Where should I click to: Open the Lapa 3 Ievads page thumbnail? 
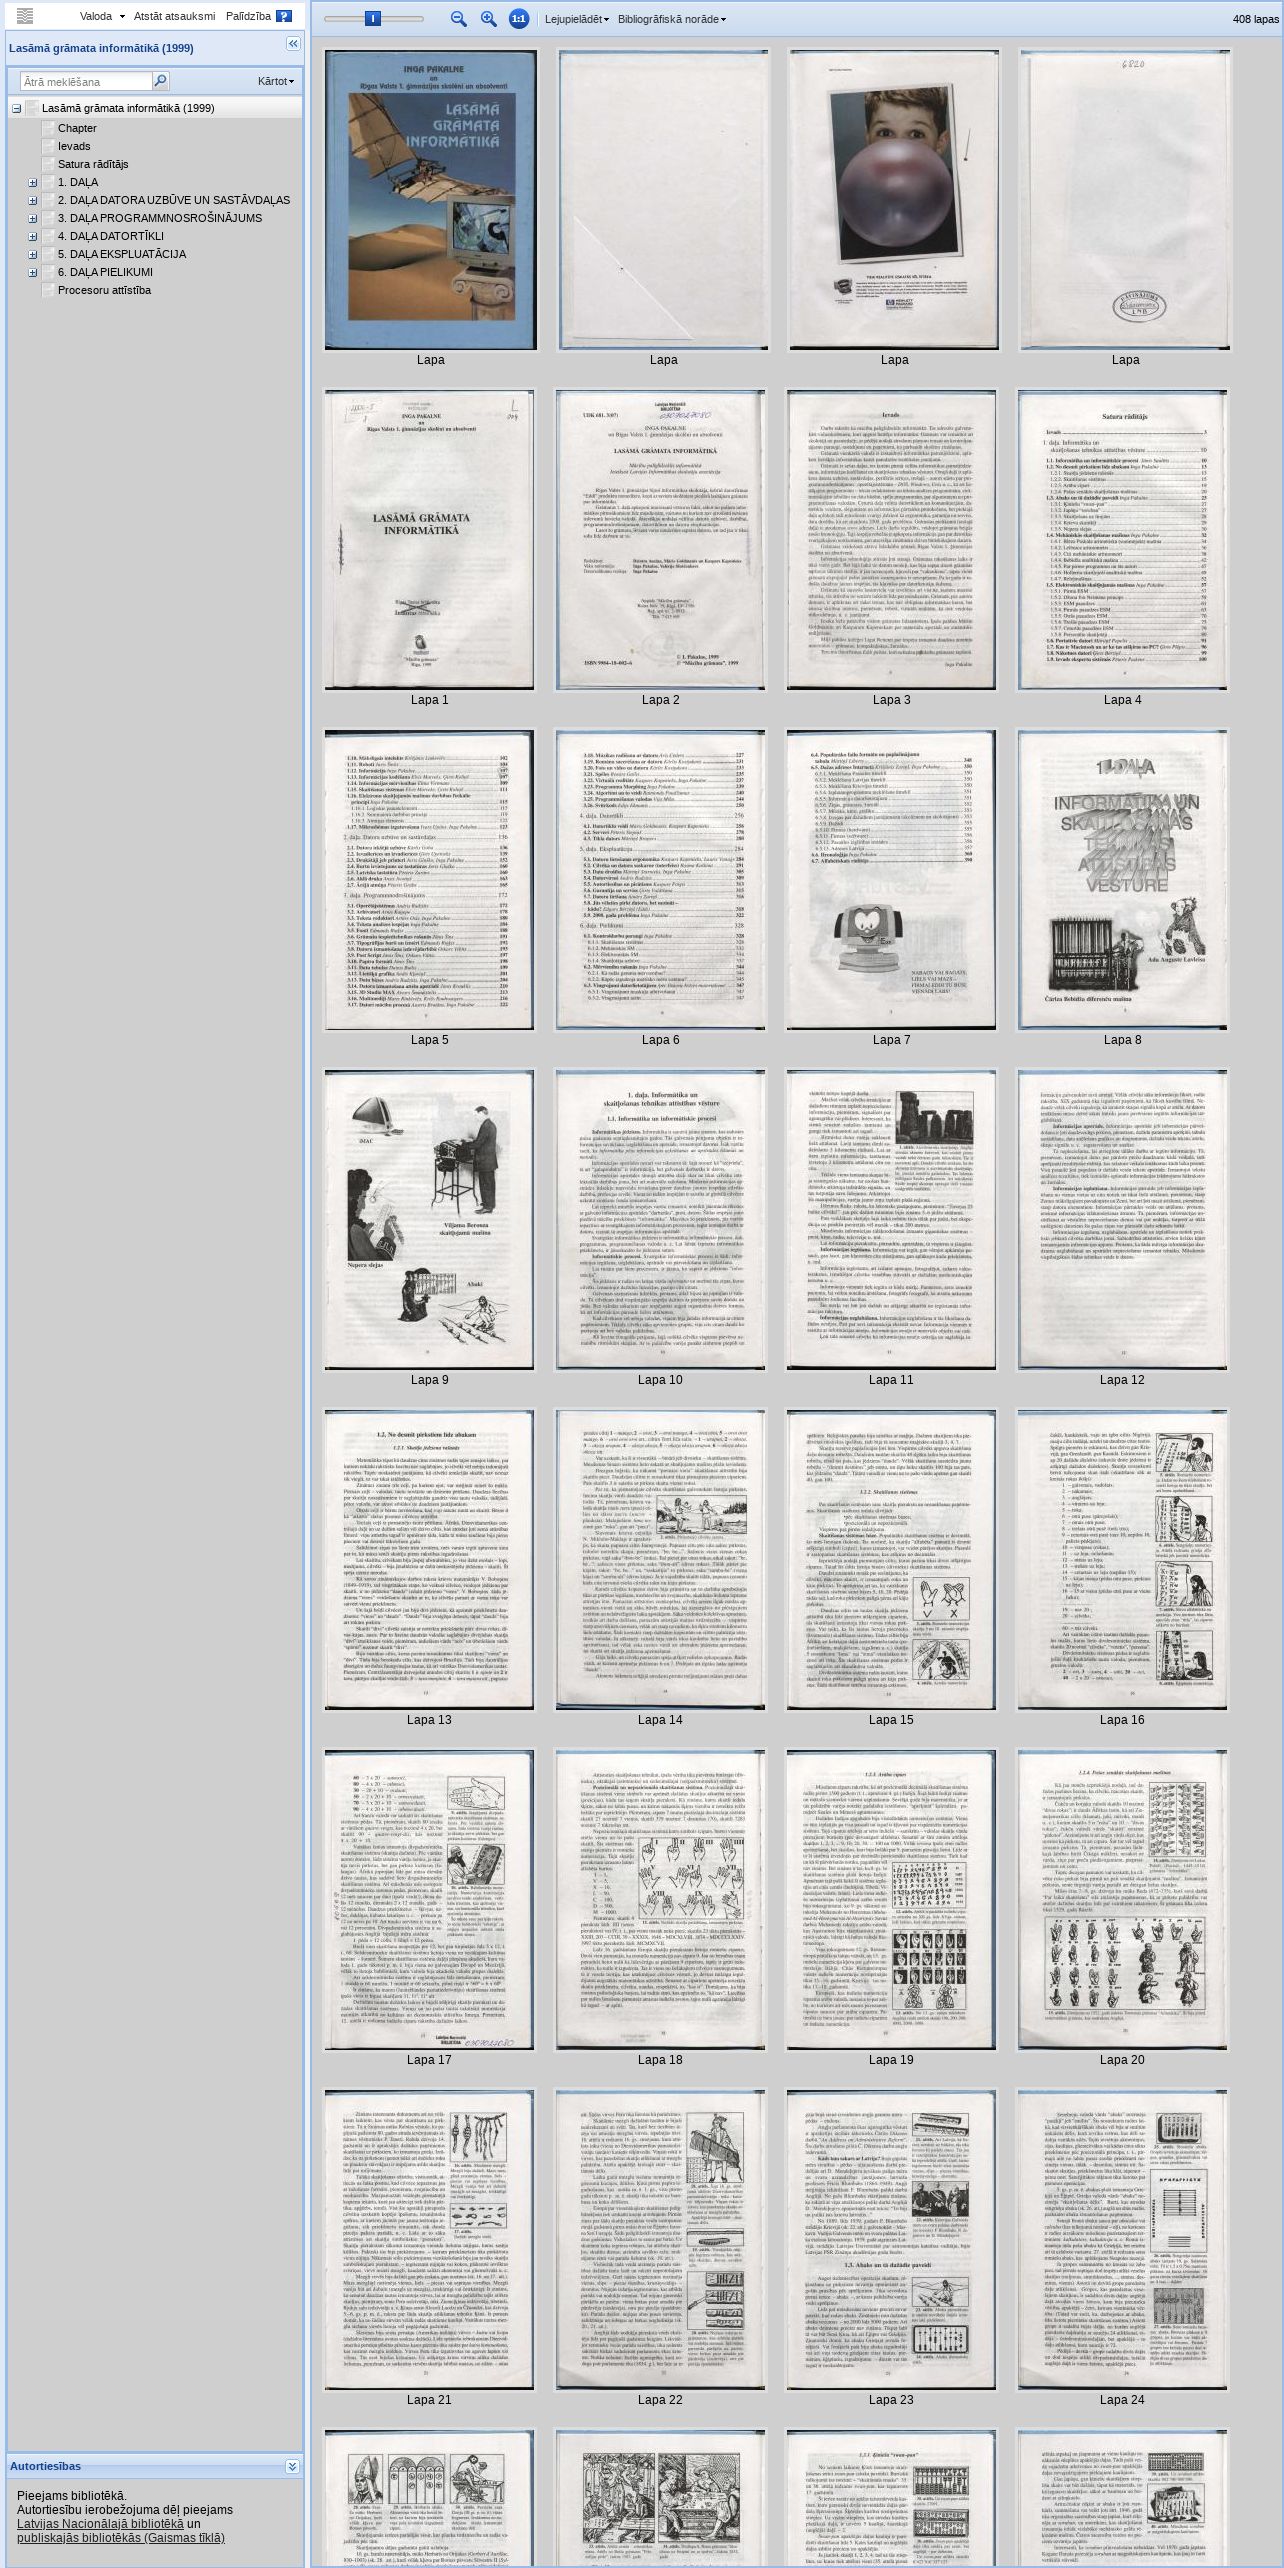[891, 540]
